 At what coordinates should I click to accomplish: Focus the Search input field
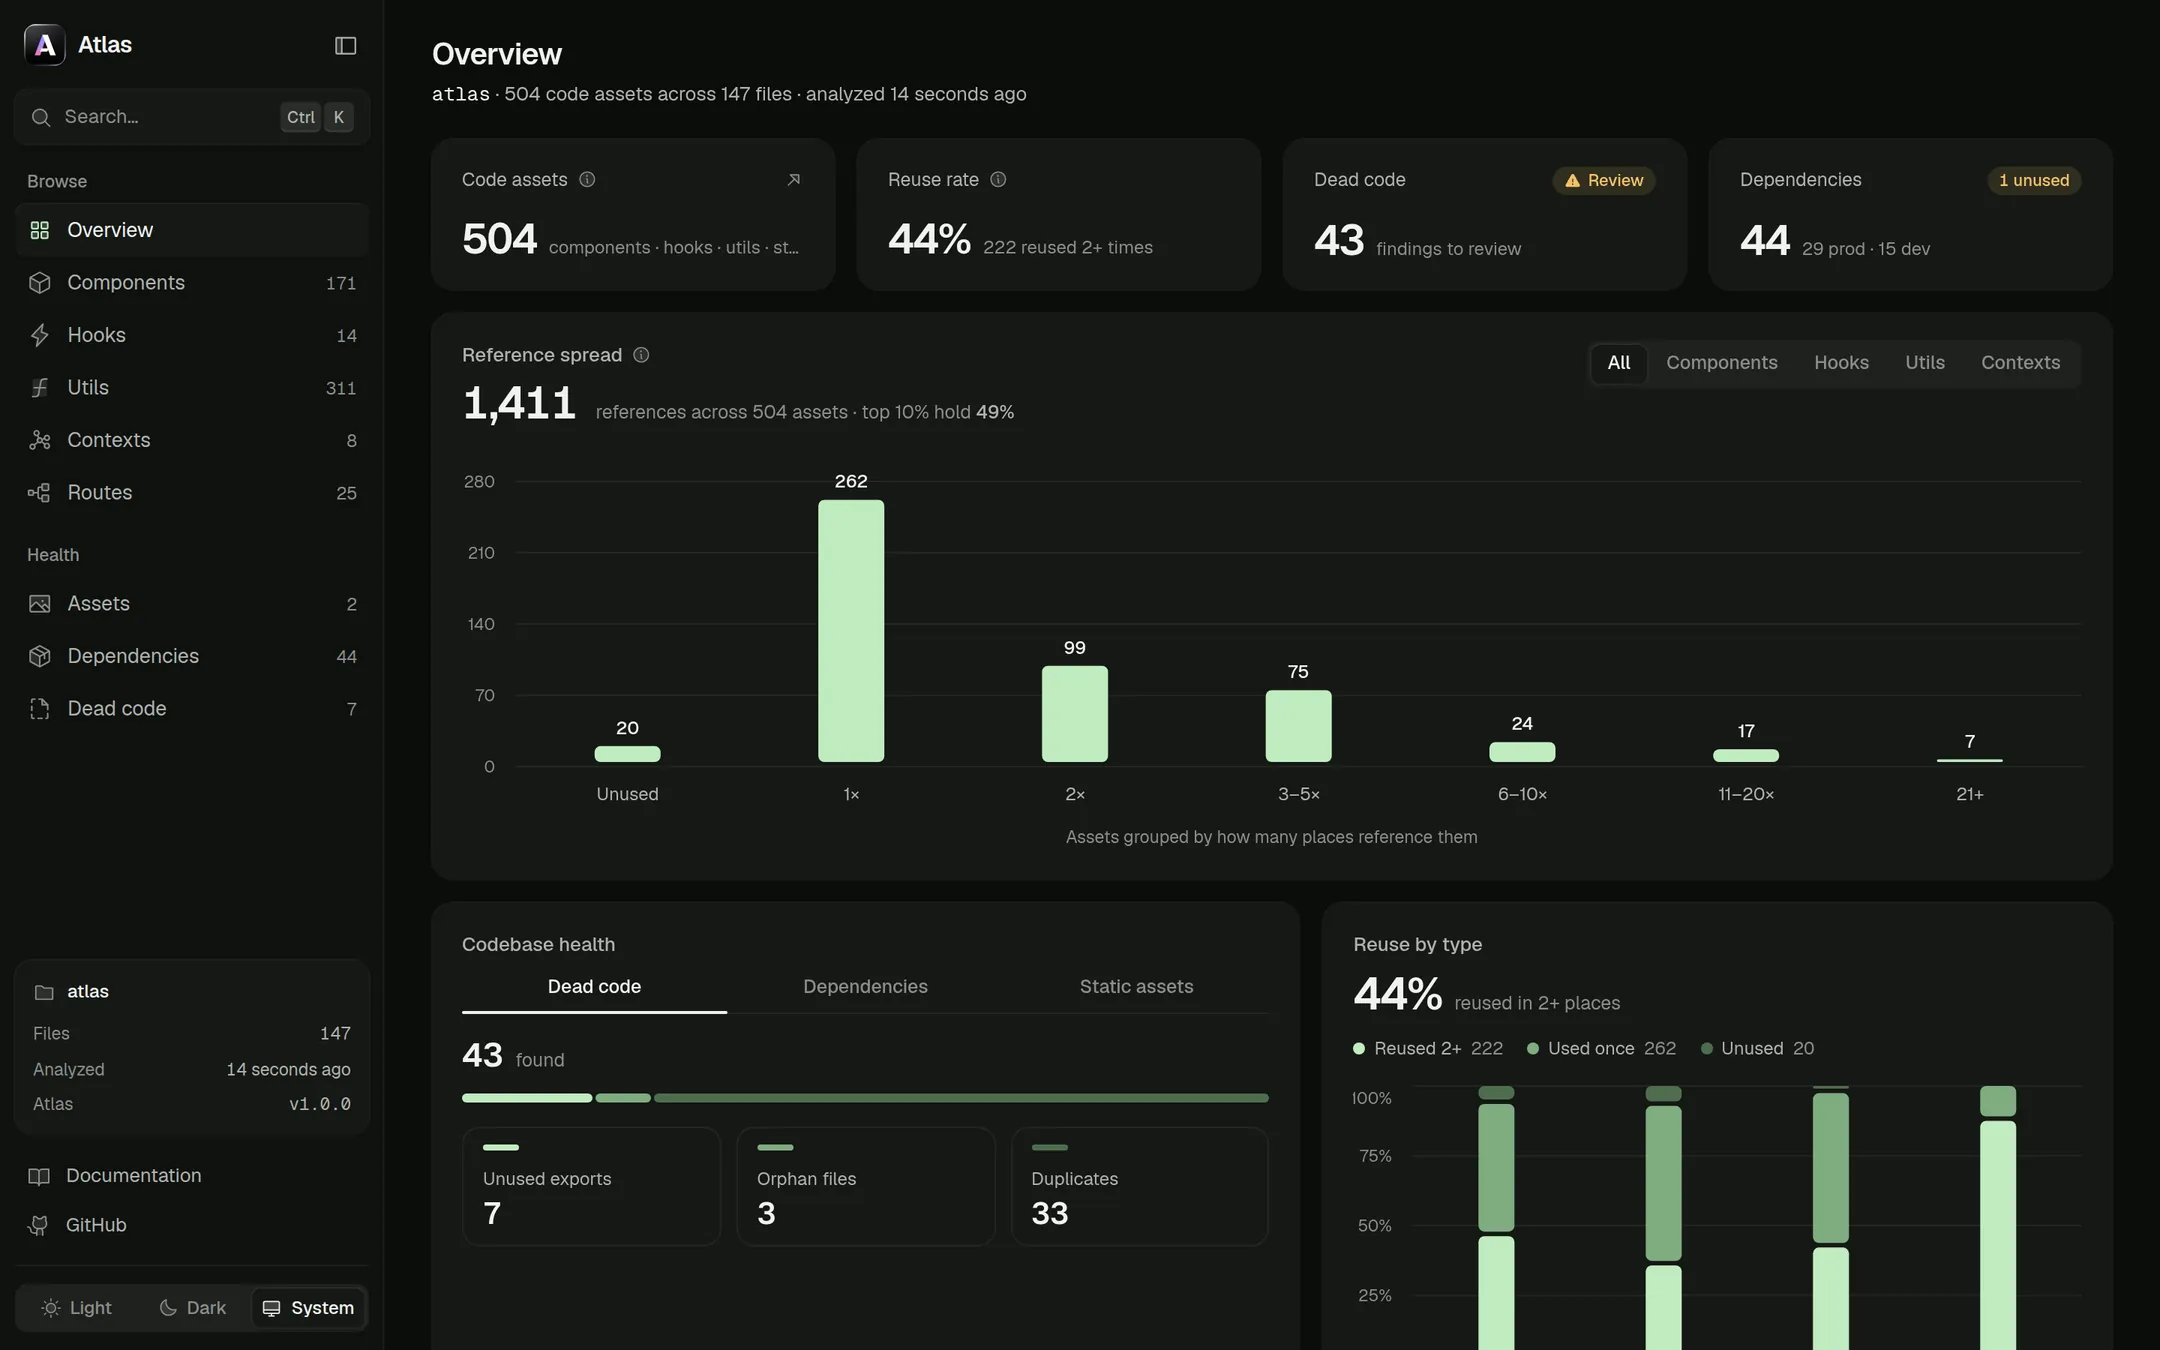coord(192,117)
